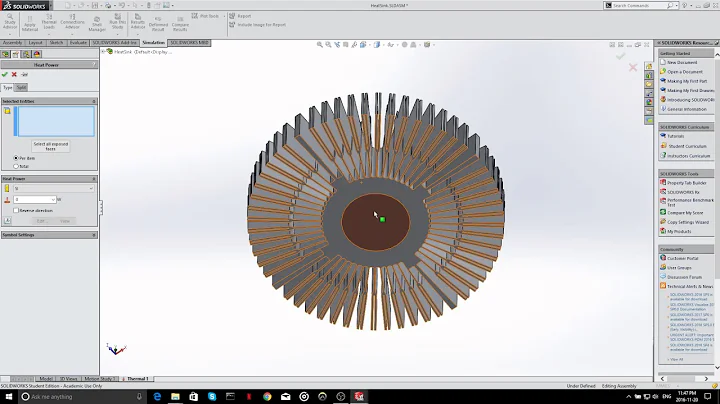The image size is (720, 404).
Task: Switch to the Sketch ribbon tab
Action: pos(56,43)
